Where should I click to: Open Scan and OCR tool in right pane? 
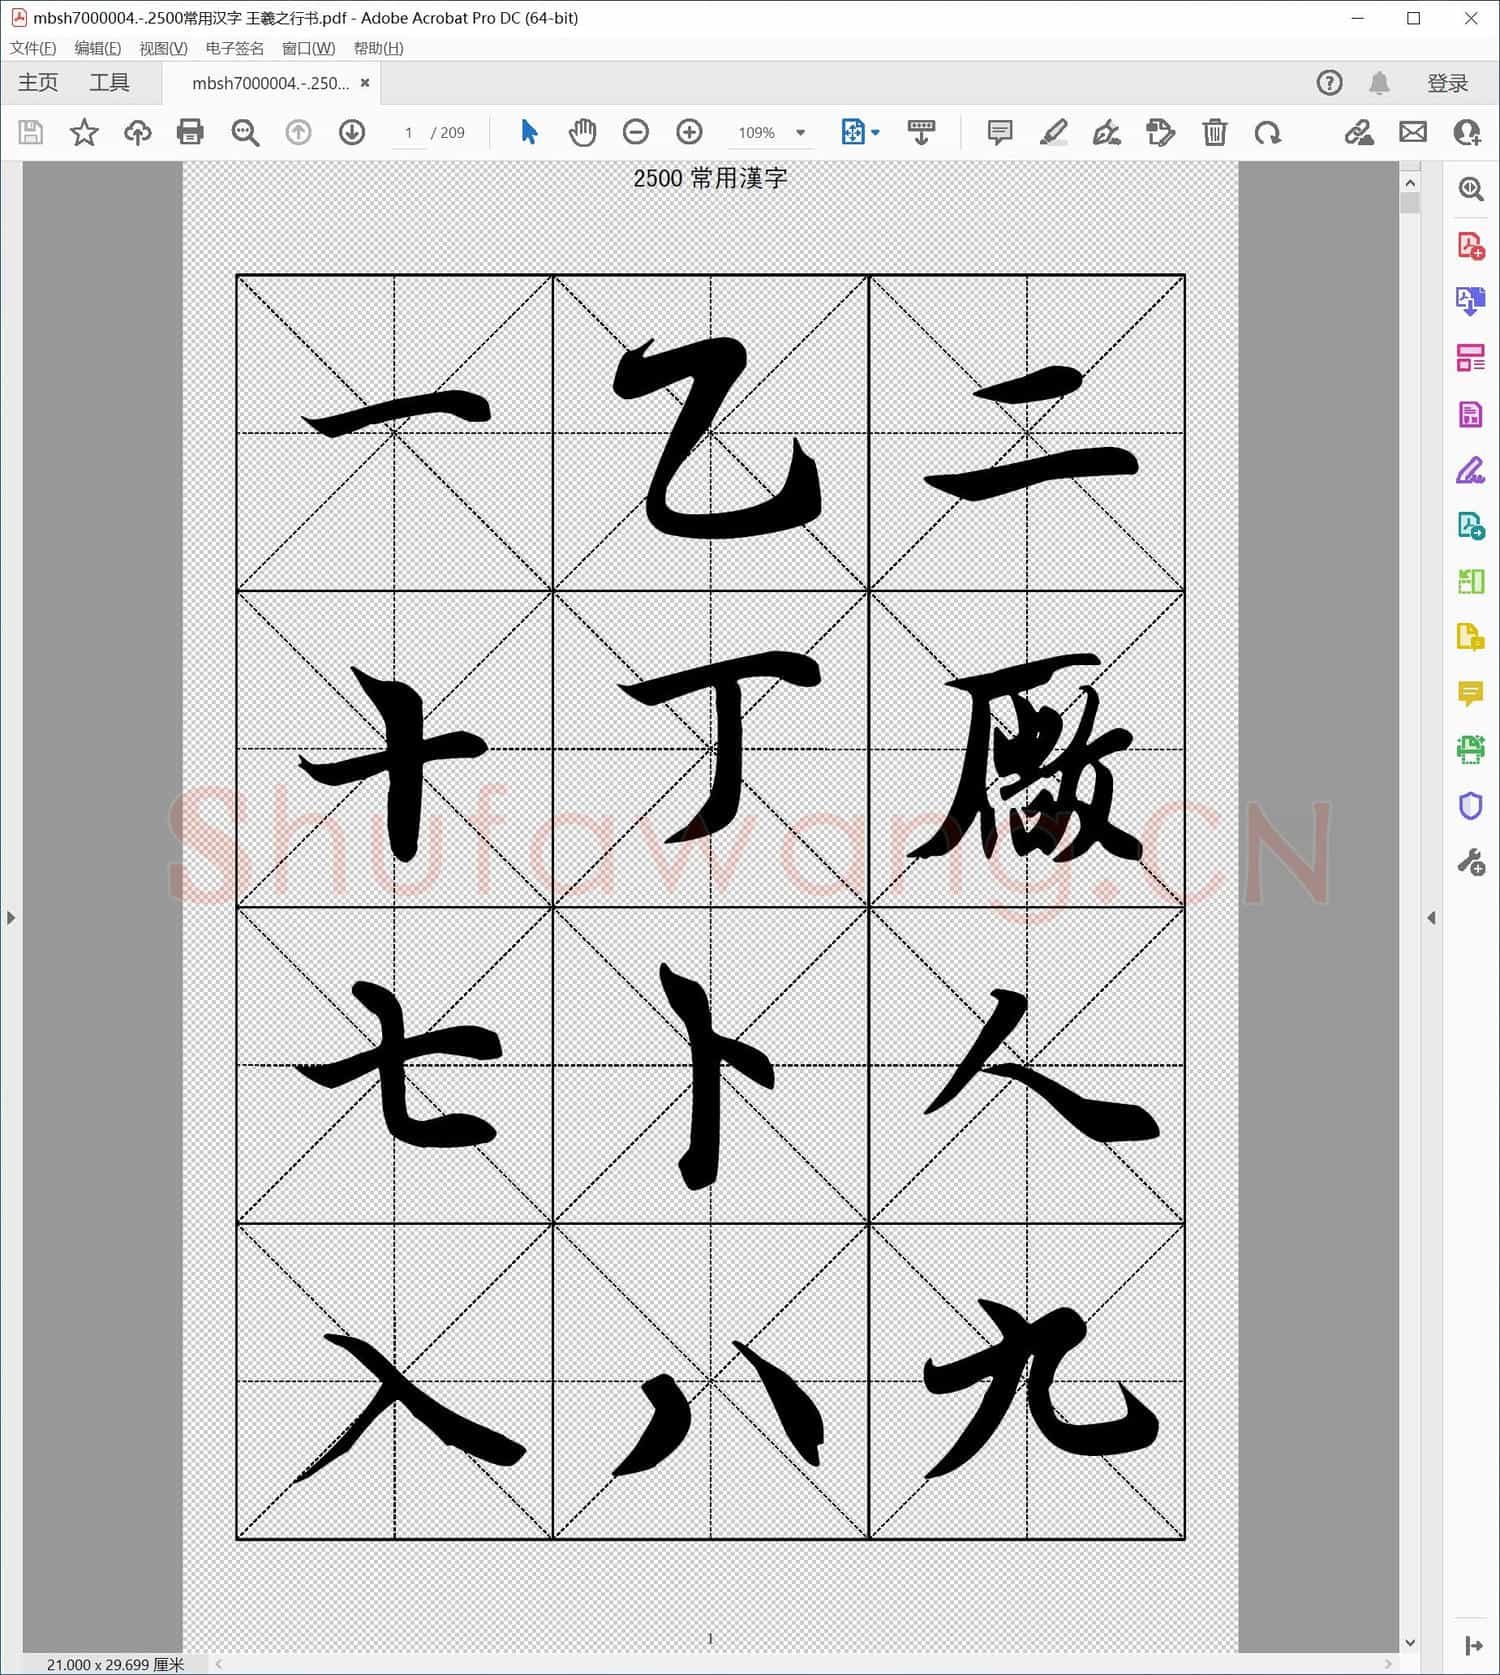pos(1470,749)
